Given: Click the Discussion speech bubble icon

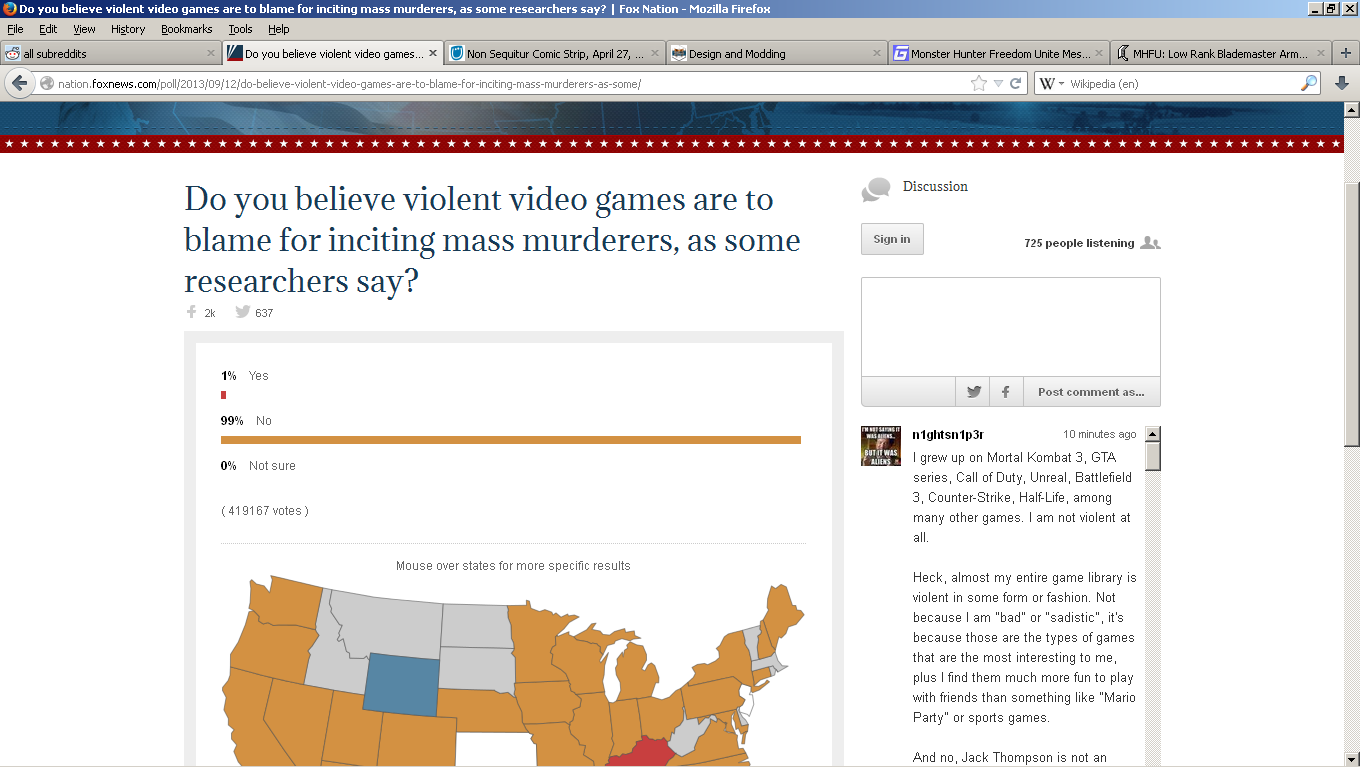Looking at the screenshot, I should (x=876, y=188).
